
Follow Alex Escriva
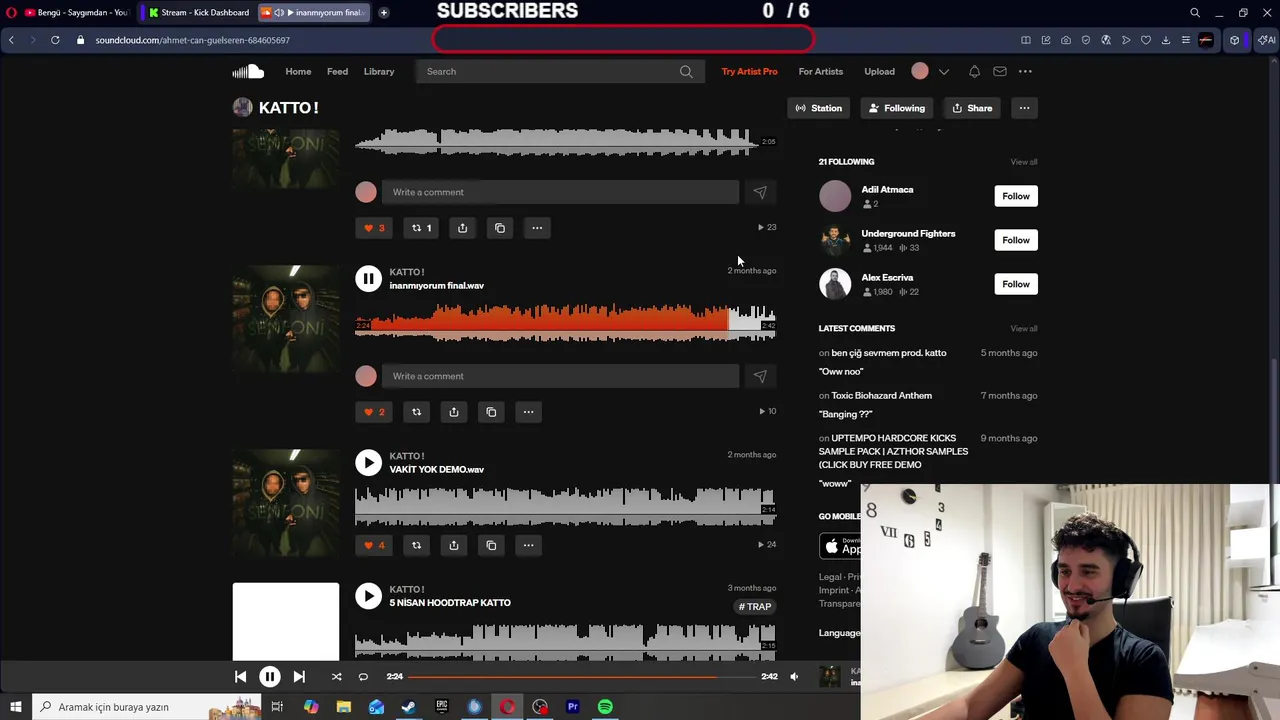click(x=1015, y=284)
